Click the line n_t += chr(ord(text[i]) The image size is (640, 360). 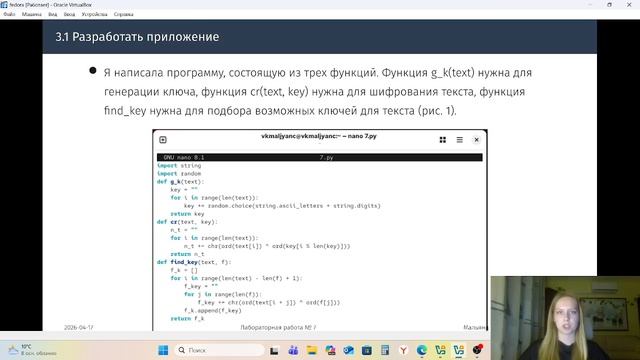tap(267, 246)
